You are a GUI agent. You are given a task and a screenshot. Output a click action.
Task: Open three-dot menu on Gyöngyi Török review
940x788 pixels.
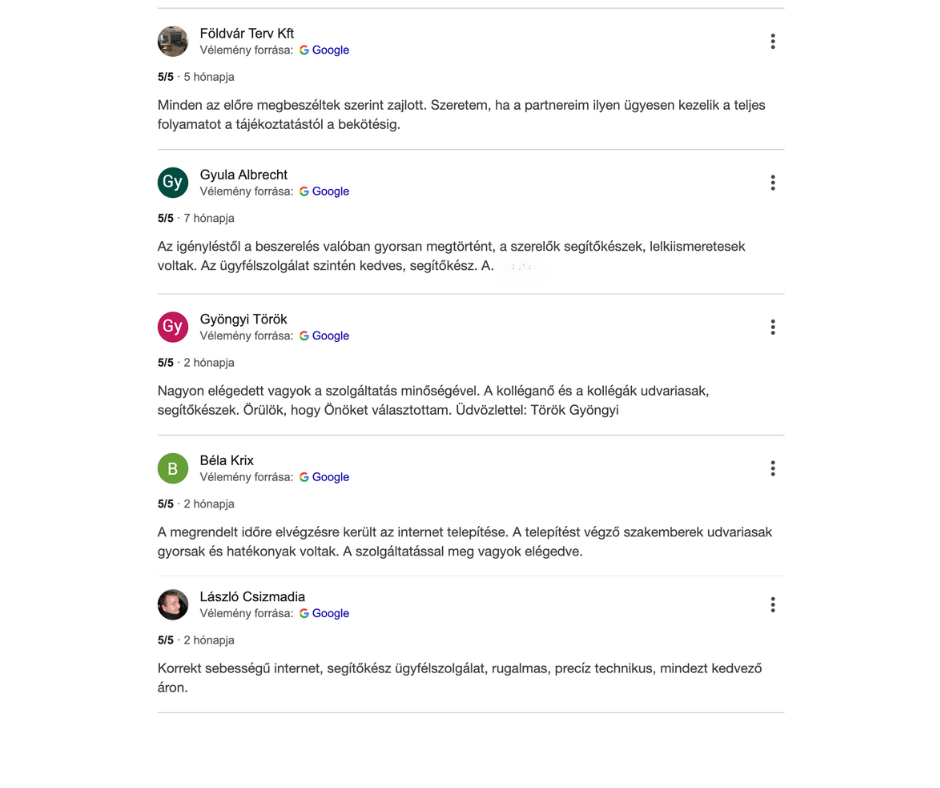[773, 327]
